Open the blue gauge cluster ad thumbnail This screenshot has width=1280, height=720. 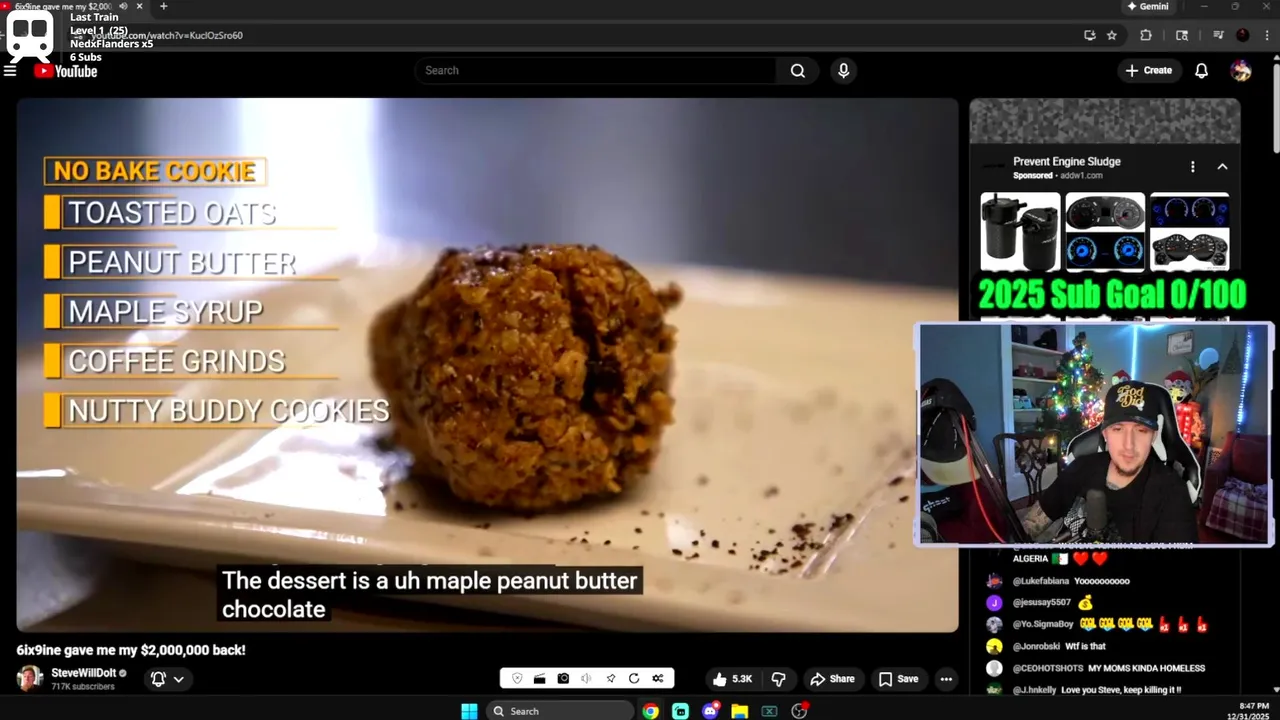point(1189,232)
